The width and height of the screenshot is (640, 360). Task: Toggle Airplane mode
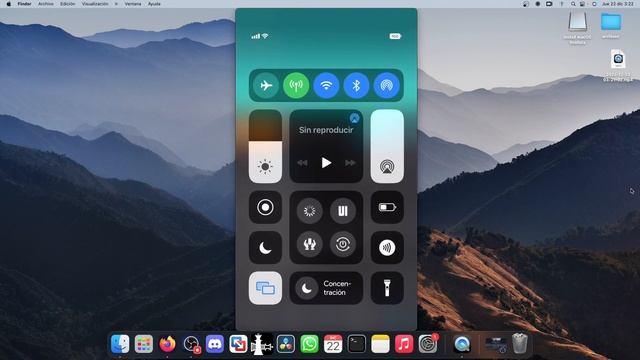(266, 85)
